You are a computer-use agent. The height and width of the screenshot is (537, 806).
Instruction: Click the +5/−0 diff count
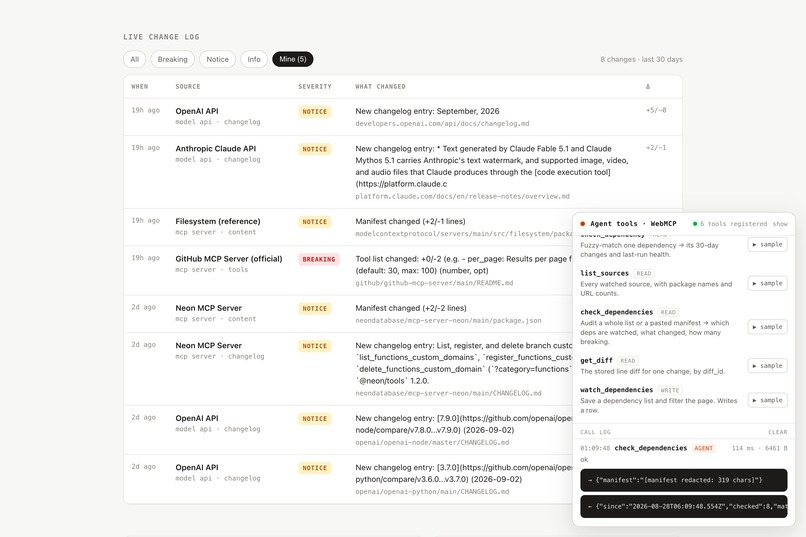coord(656,110)
